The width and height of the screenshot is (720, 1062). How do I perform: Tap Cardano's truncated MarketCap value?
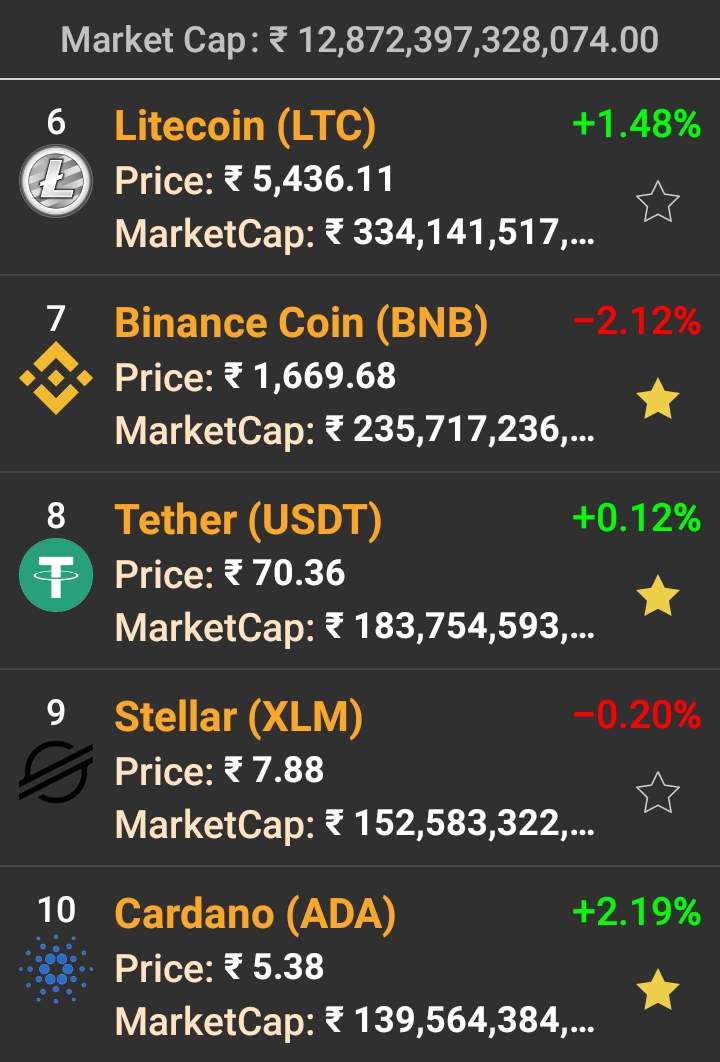(x=460, y=1021)
